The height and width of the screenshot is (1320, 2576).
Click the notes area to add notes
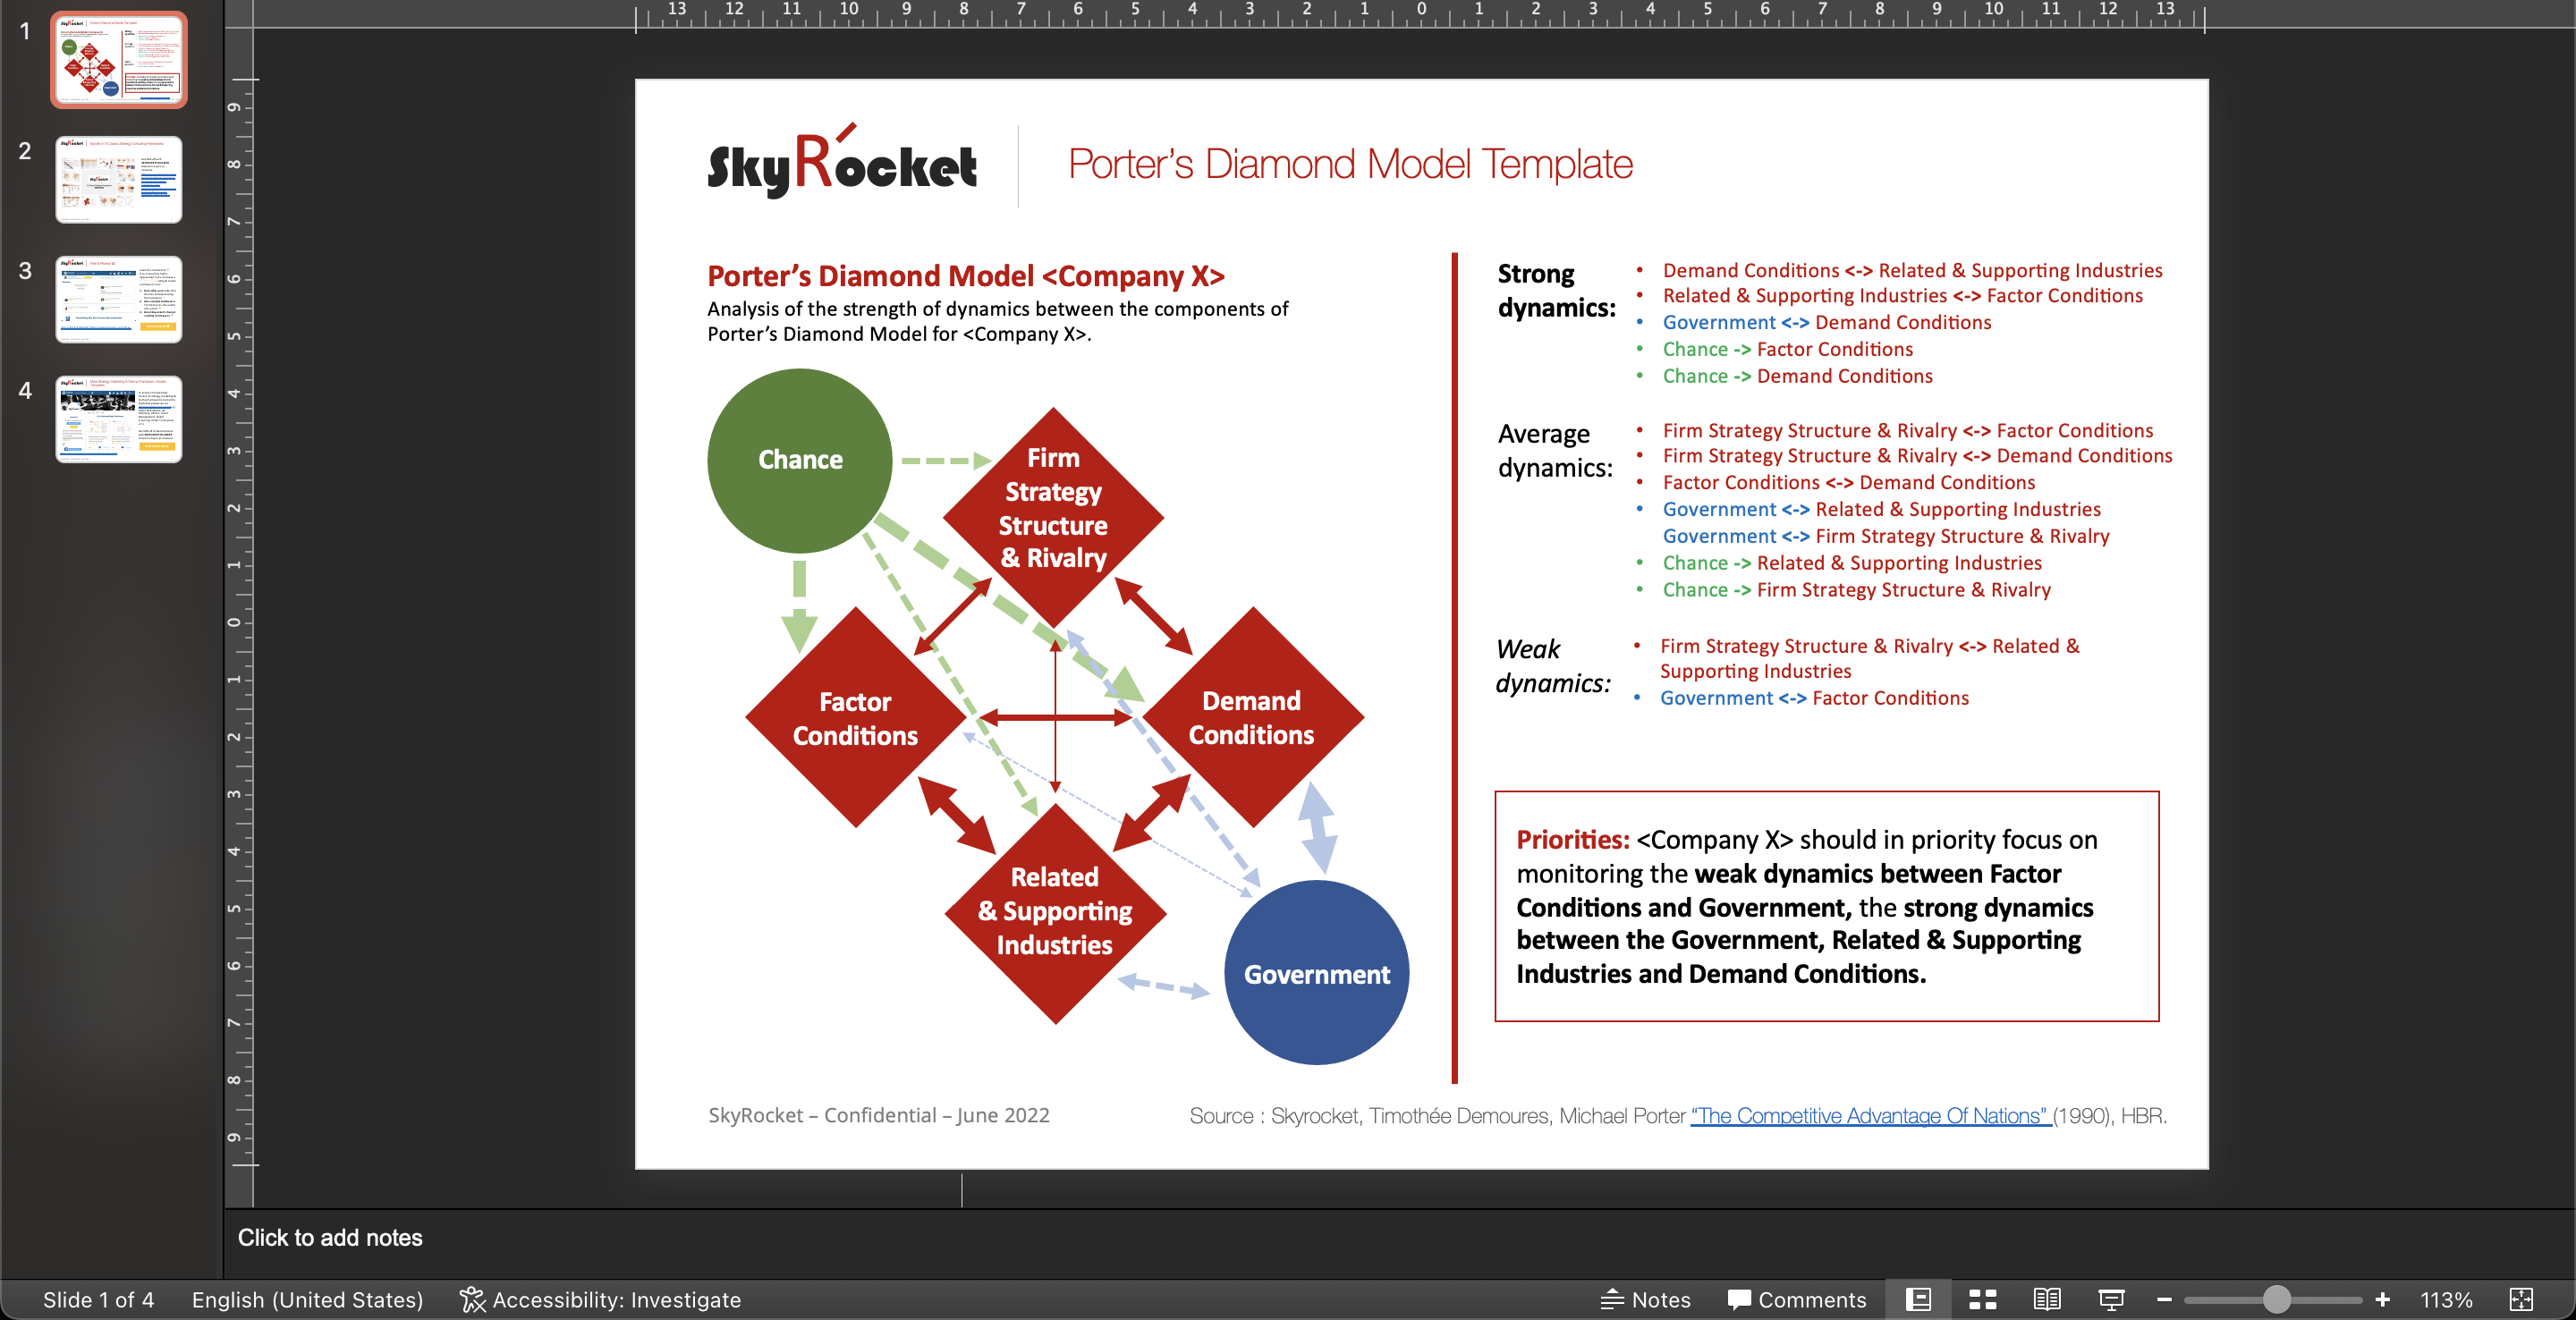coord(330,1238)
